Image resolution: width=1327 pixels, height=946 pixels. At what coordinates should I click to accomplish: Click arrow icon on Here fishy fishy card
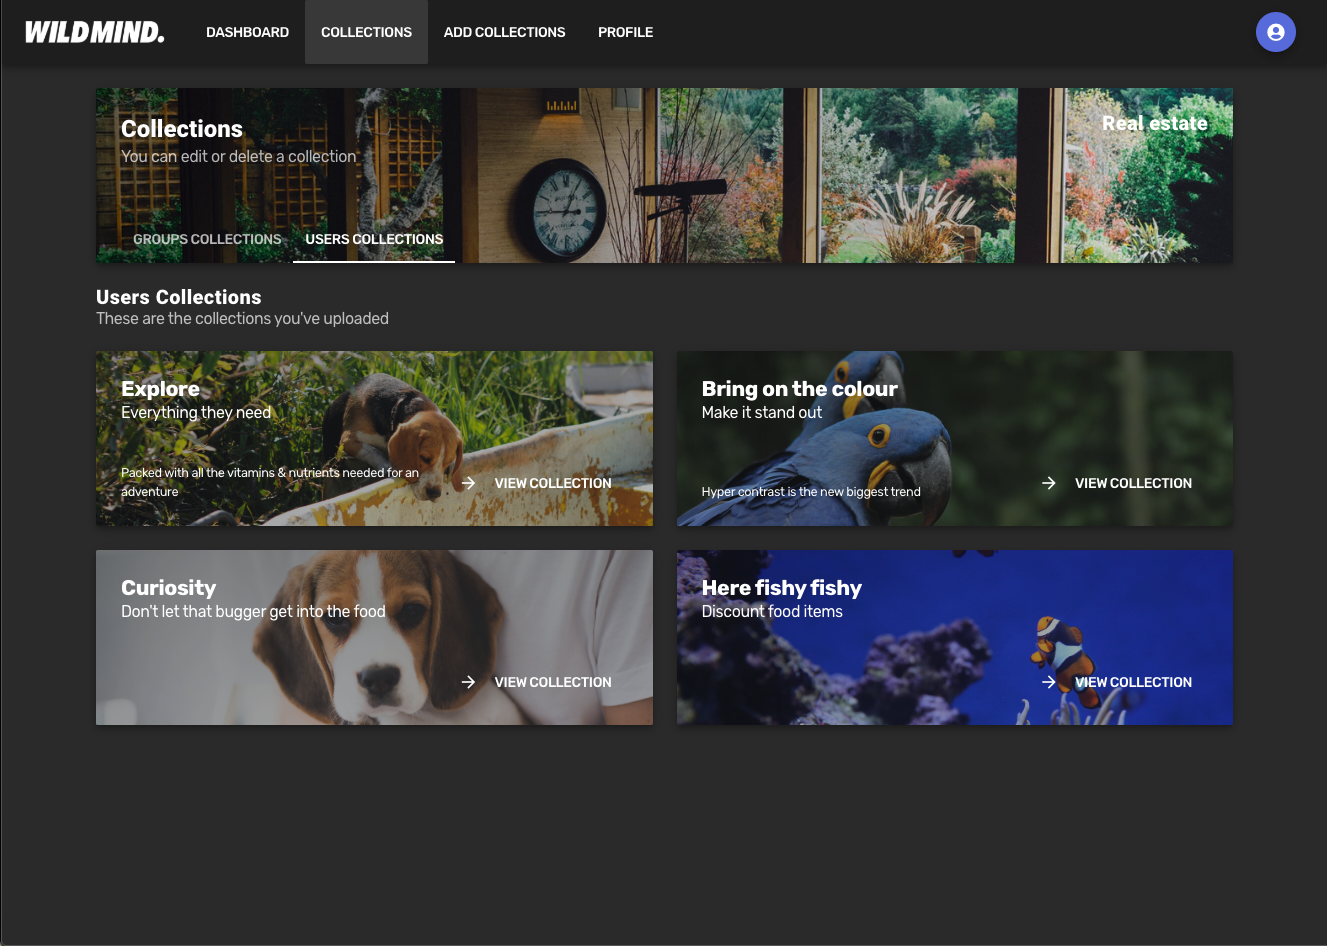[x=1048, y=682]
